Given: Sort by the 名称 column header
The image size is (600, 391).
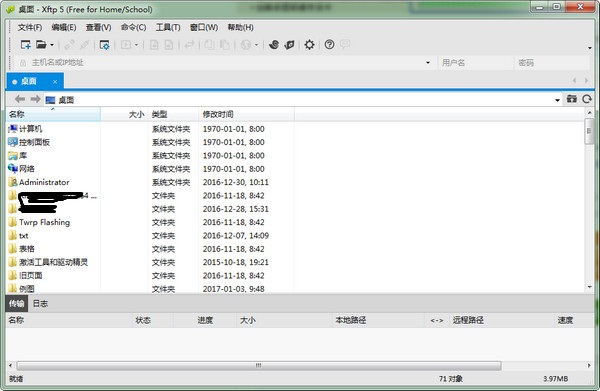Looking at the screenshot, I should point(53,114).
